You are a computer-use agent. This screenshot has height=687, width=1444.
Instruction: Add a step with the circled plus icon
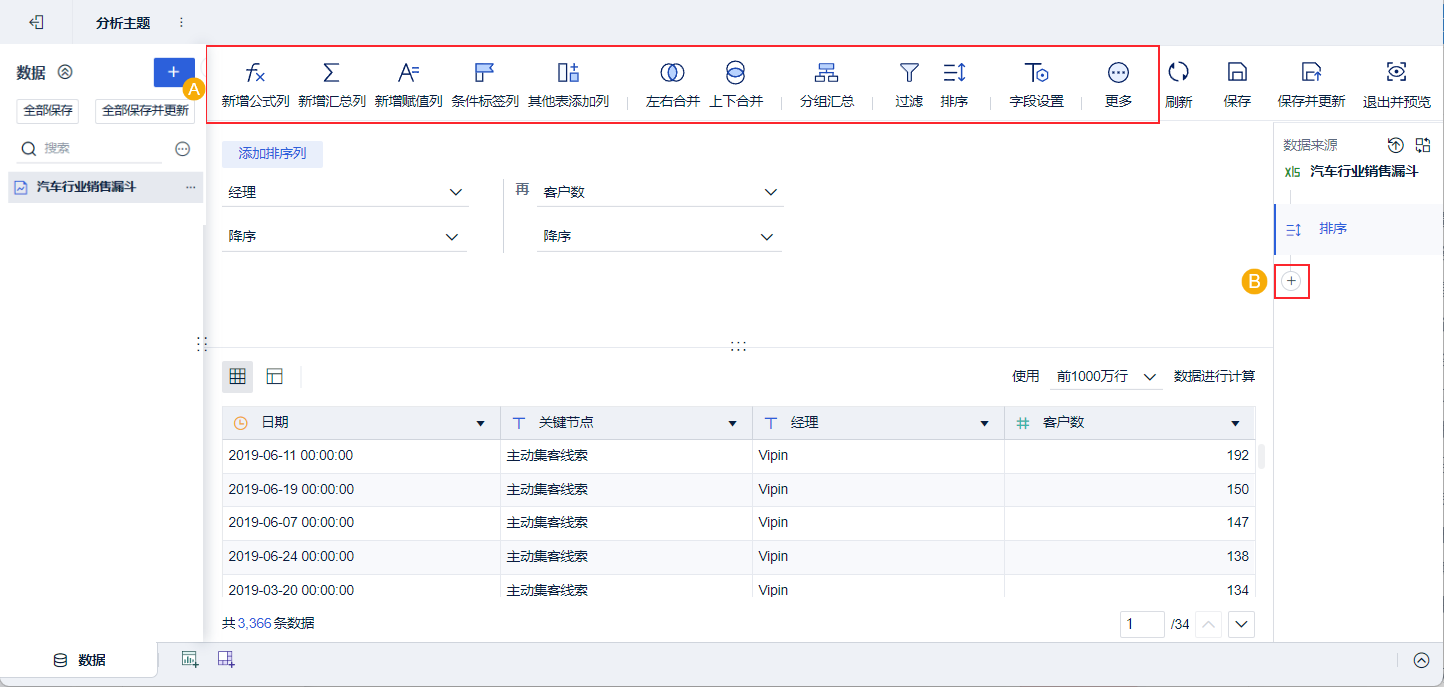click(x=1291, y=282)
